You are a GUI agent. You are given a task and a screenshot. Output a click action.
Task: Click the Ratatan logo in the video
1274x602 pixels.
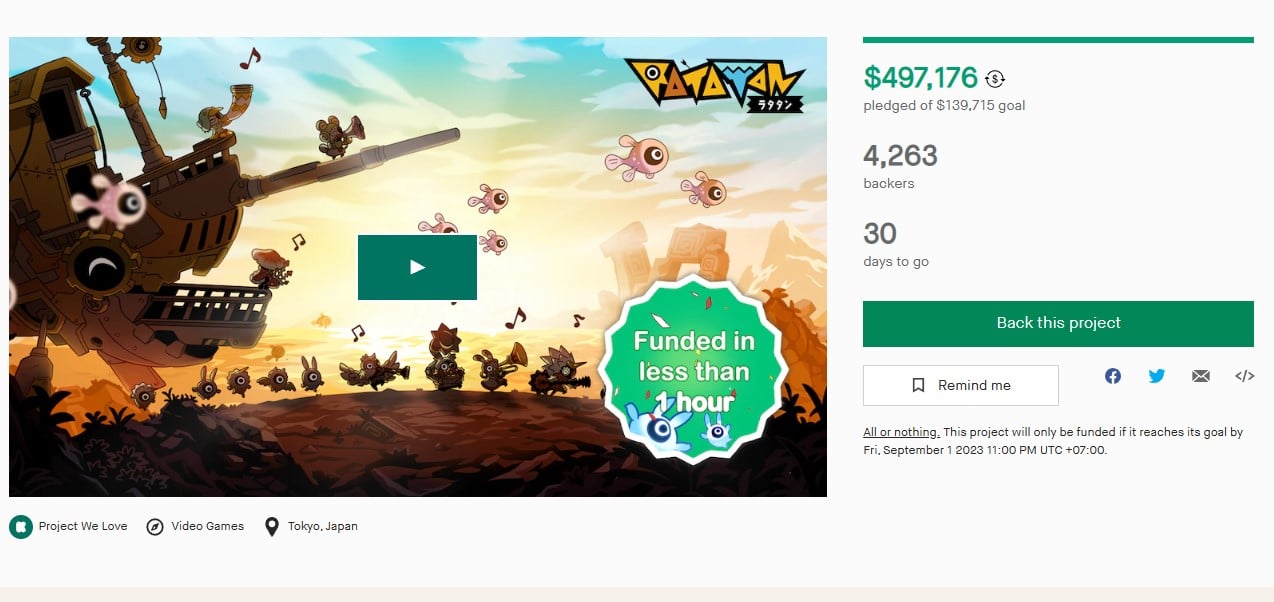pyautogui.click(x=714, y=82)
